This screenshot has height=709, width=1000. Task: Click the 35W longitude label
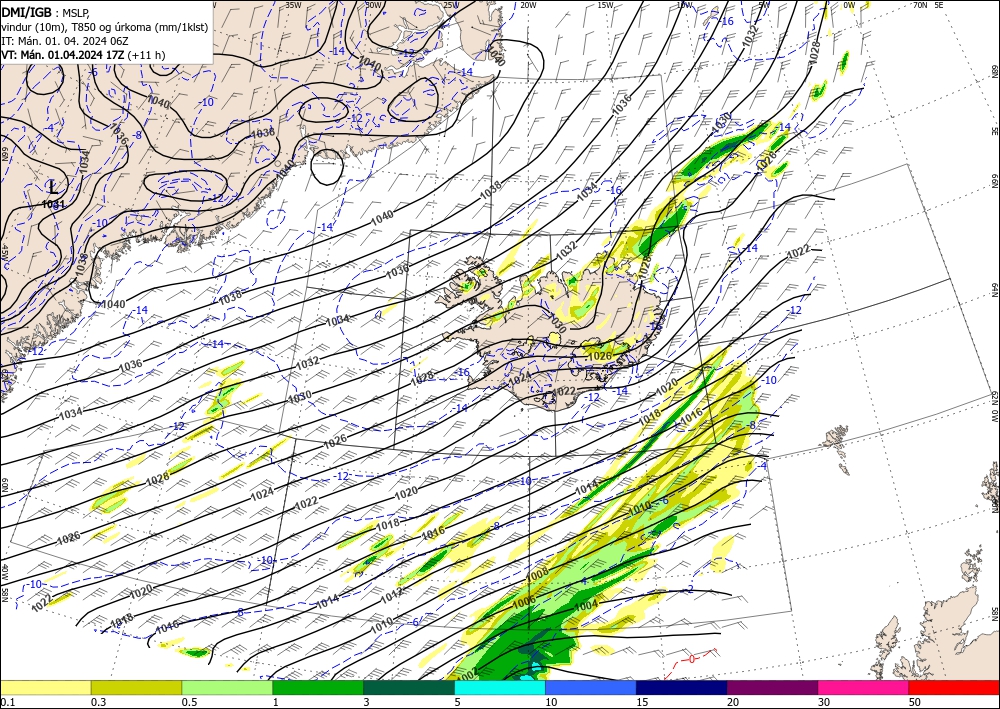293,4
